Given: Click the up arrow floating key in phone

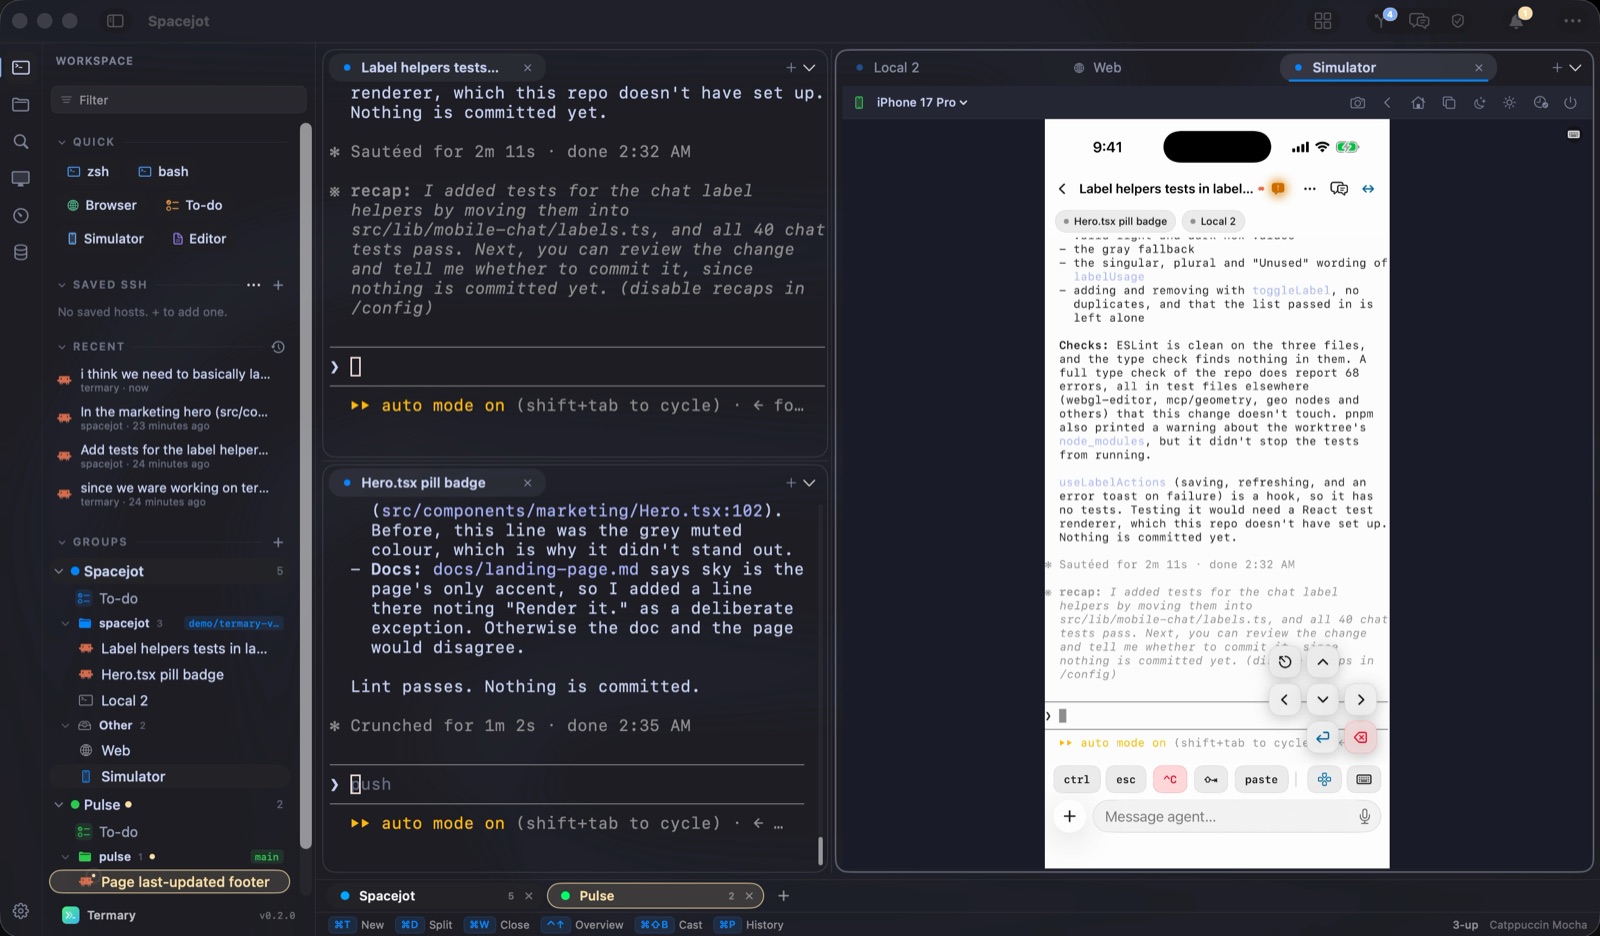Looking at the screenshot, I should coord(1323,662).
